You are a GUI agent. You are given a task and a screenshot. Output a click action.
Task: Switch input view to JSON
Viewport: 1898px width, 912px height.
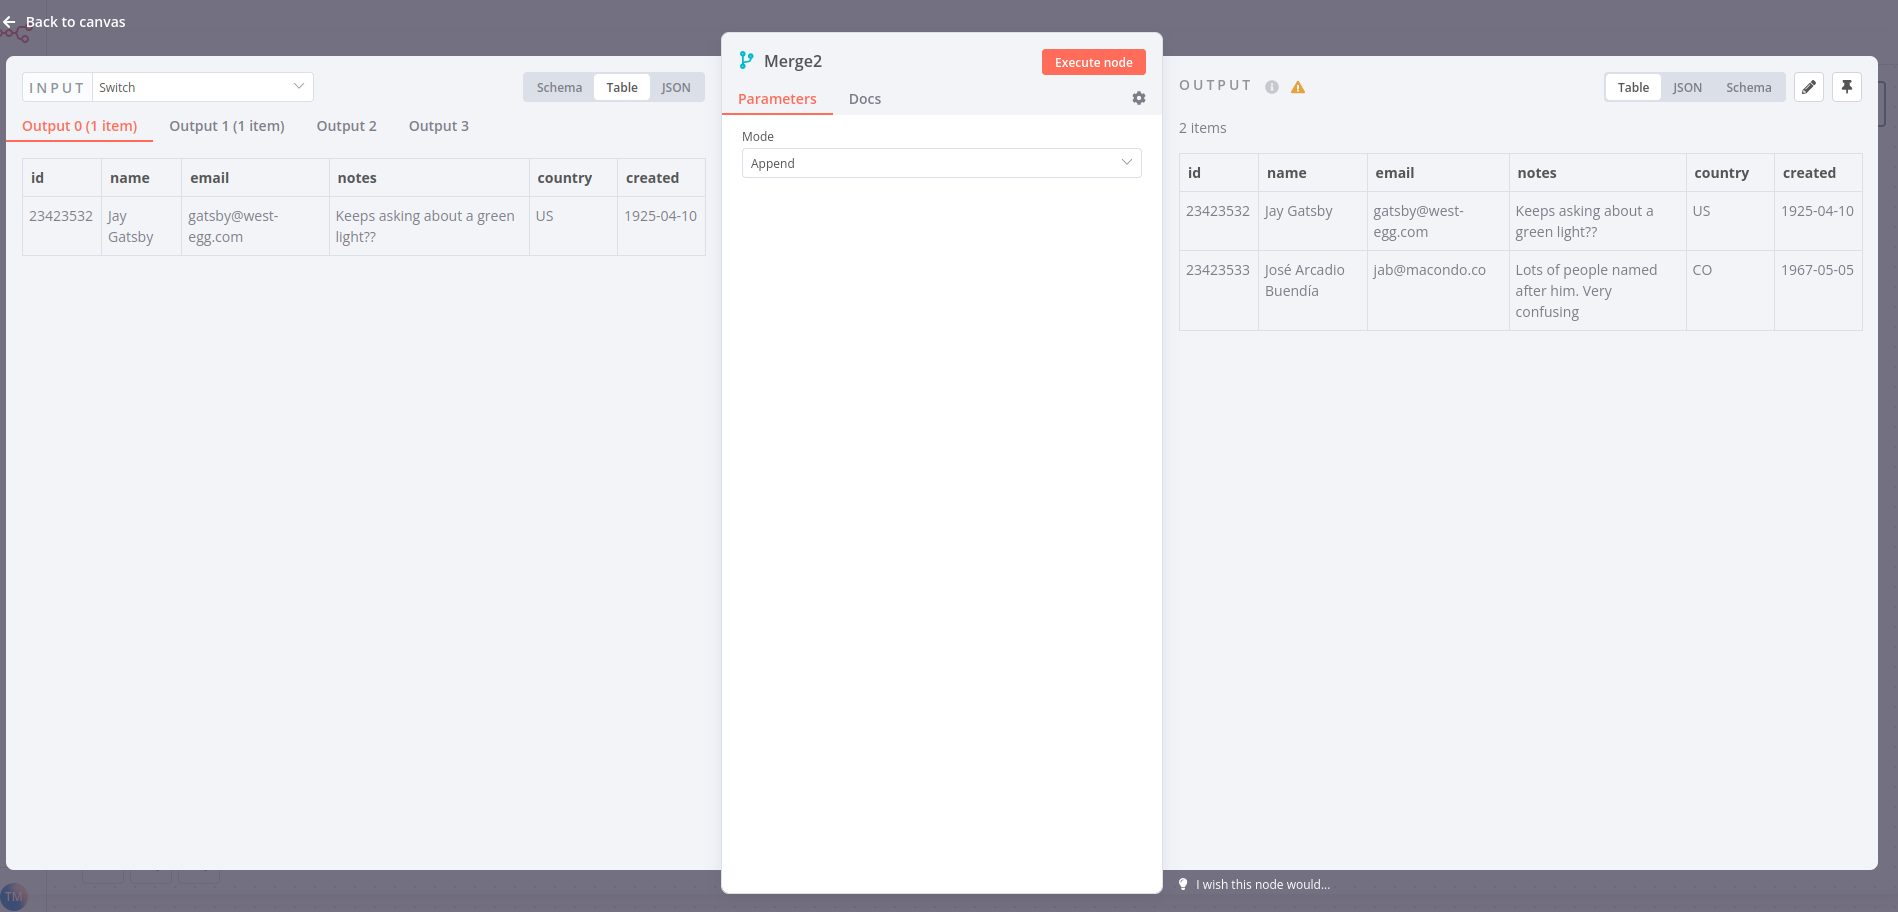[676, 87]
